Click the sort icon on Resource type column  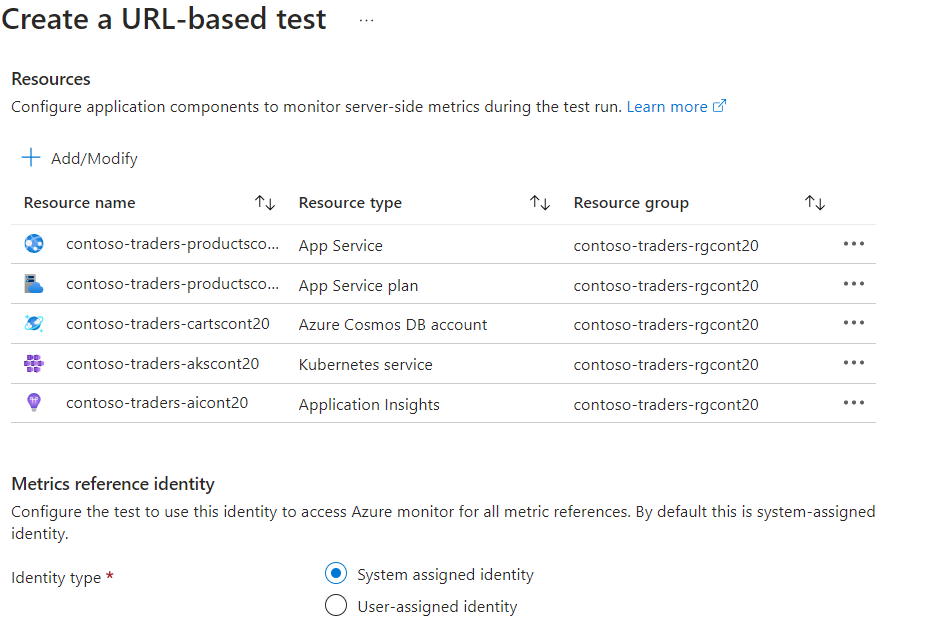[540, 202]
